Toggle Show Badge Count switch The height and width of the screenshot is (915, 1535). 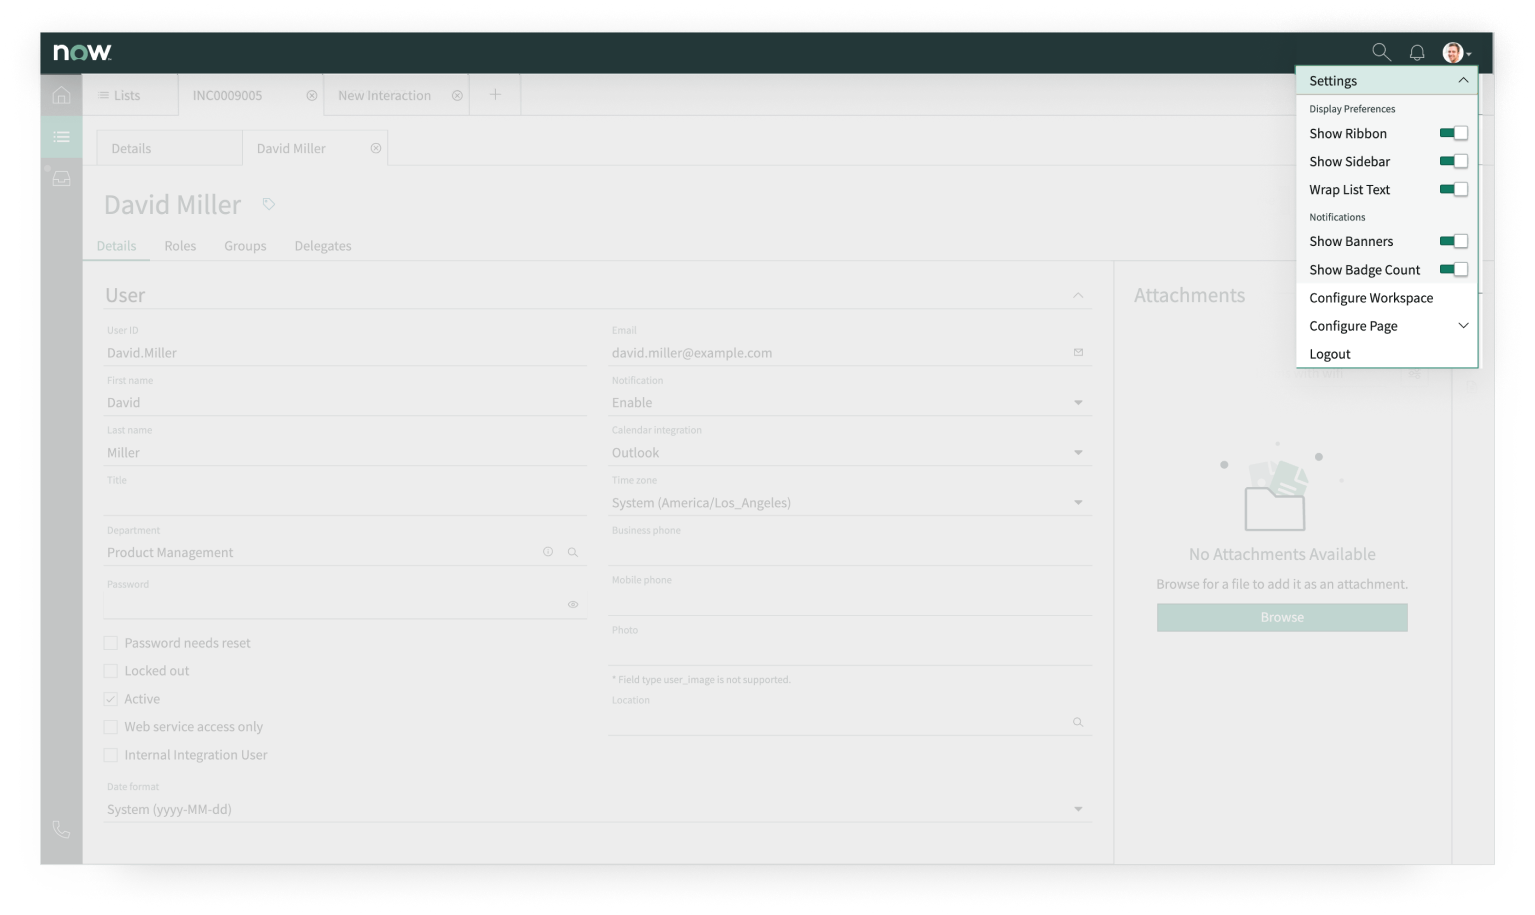coord(1453,269)
